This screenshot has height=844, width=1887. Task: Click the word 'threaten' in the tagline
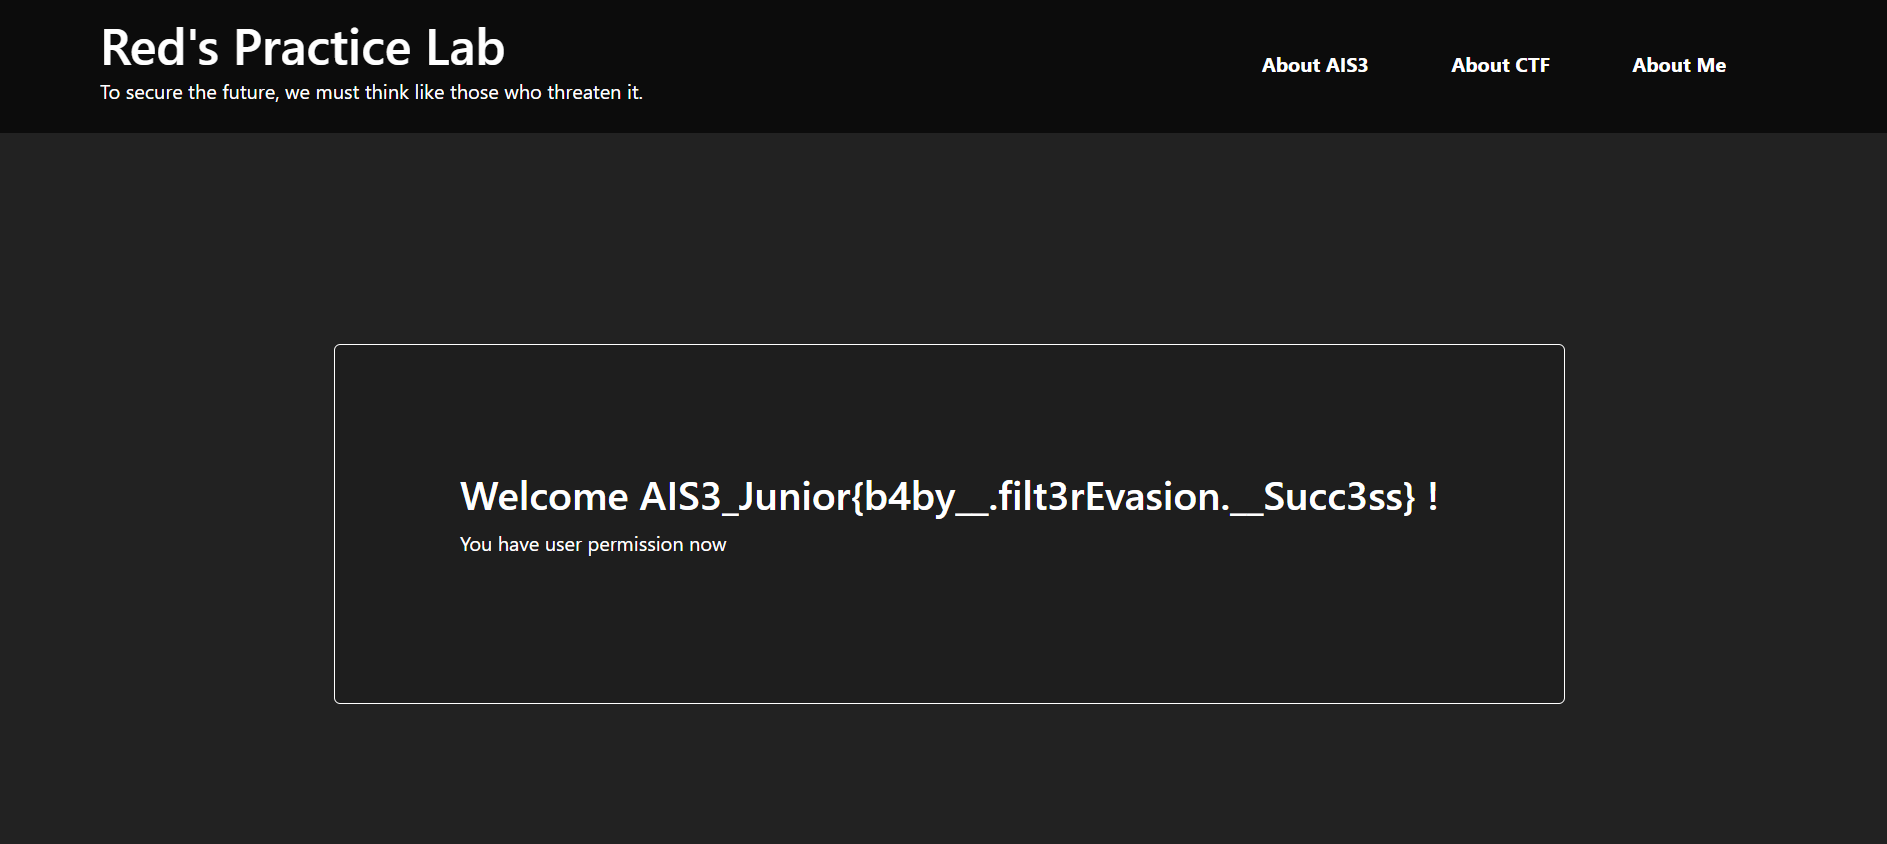click(584, 92)
